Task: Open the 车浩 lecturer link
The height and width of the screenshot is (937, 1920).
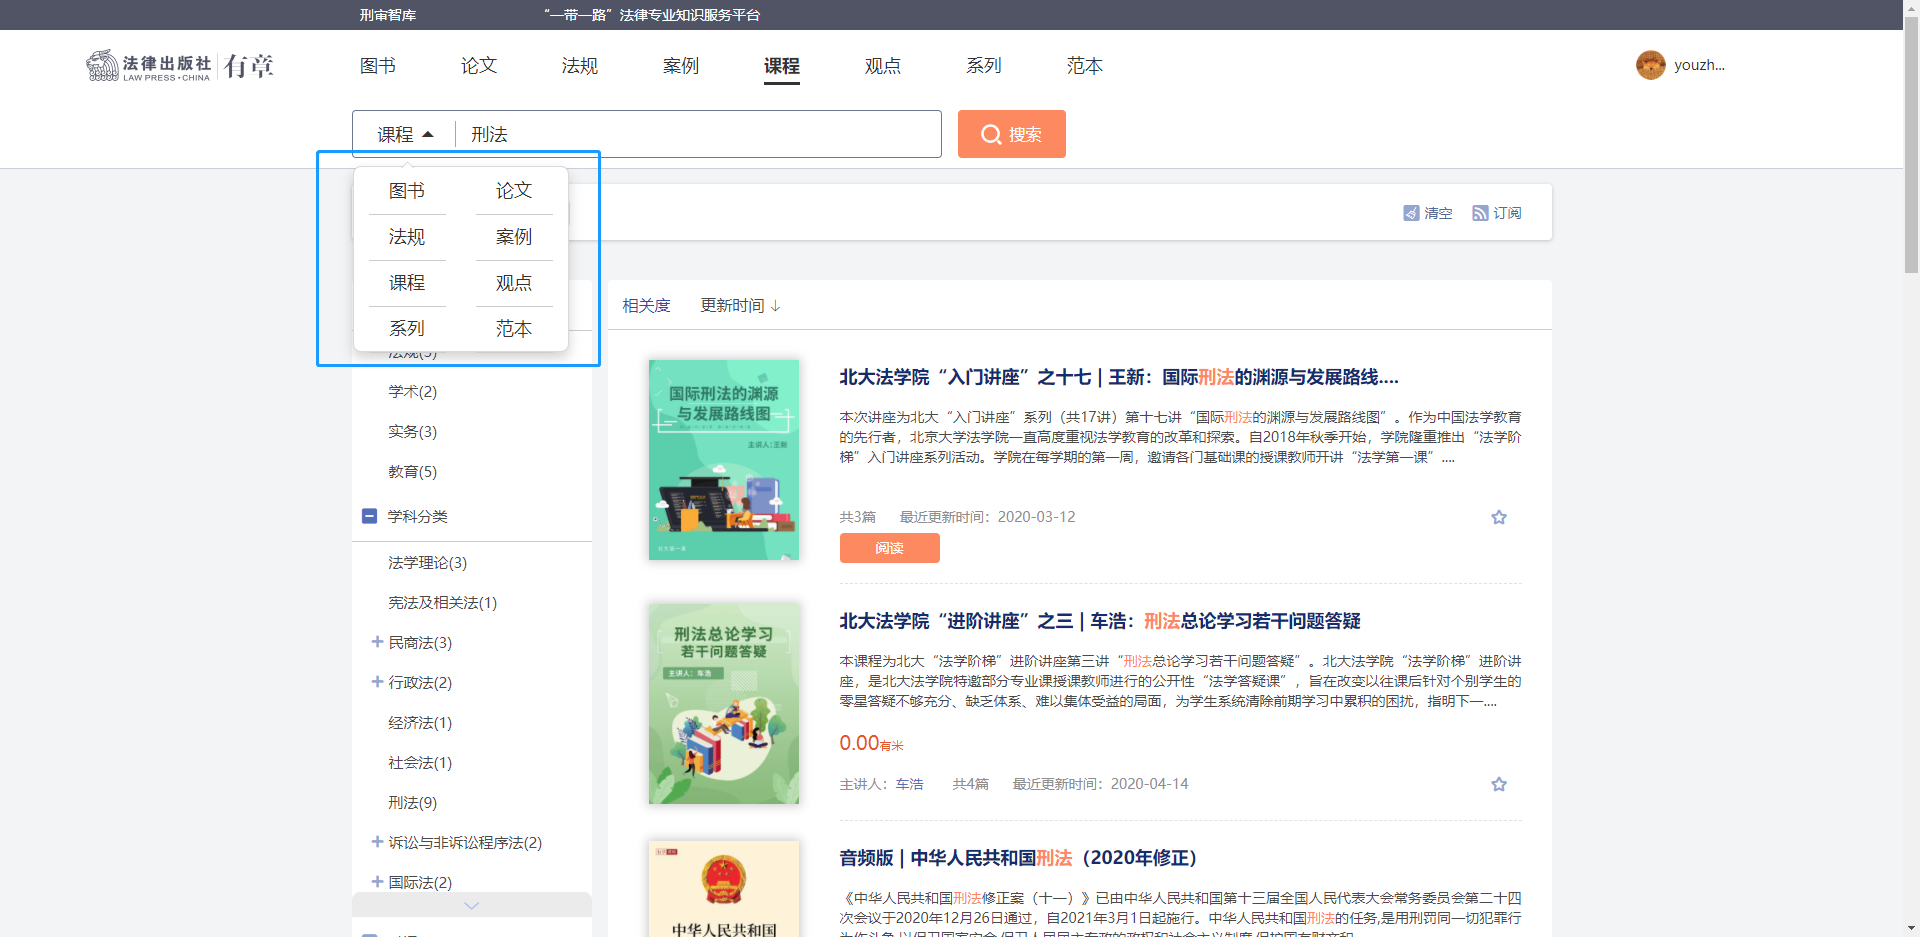Action: tap(909, 784)
